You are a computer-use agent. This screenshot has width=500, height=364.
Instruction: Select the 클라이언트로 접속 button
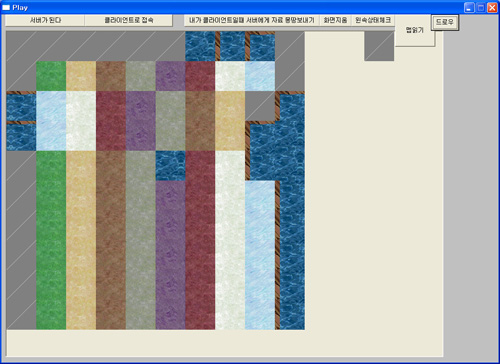[129, 20]
